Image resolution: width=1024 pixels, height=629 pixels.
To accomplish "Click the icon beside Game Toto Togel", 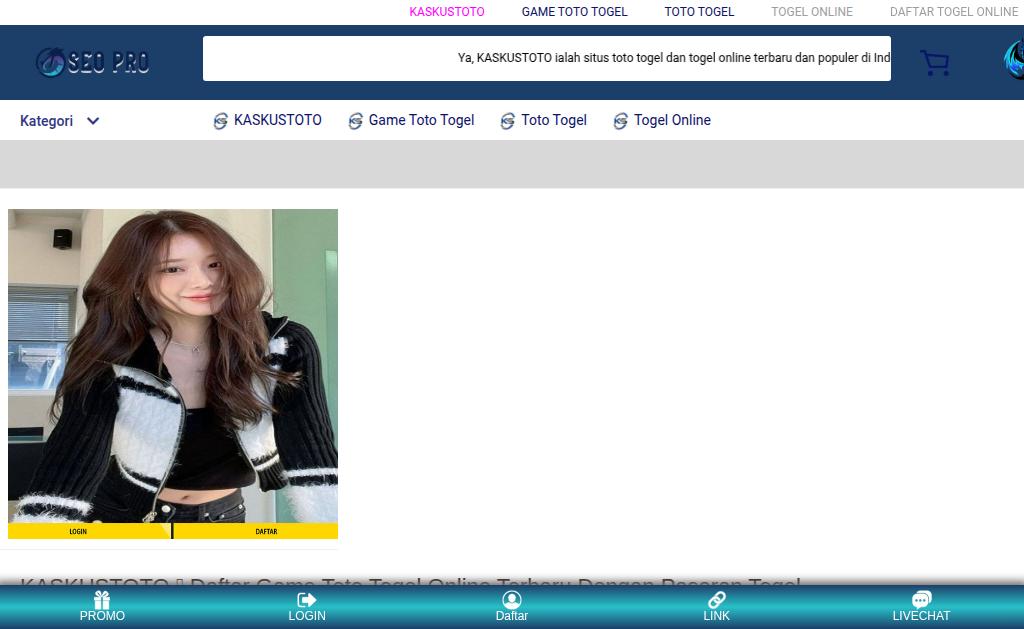I will coord(355,121).
